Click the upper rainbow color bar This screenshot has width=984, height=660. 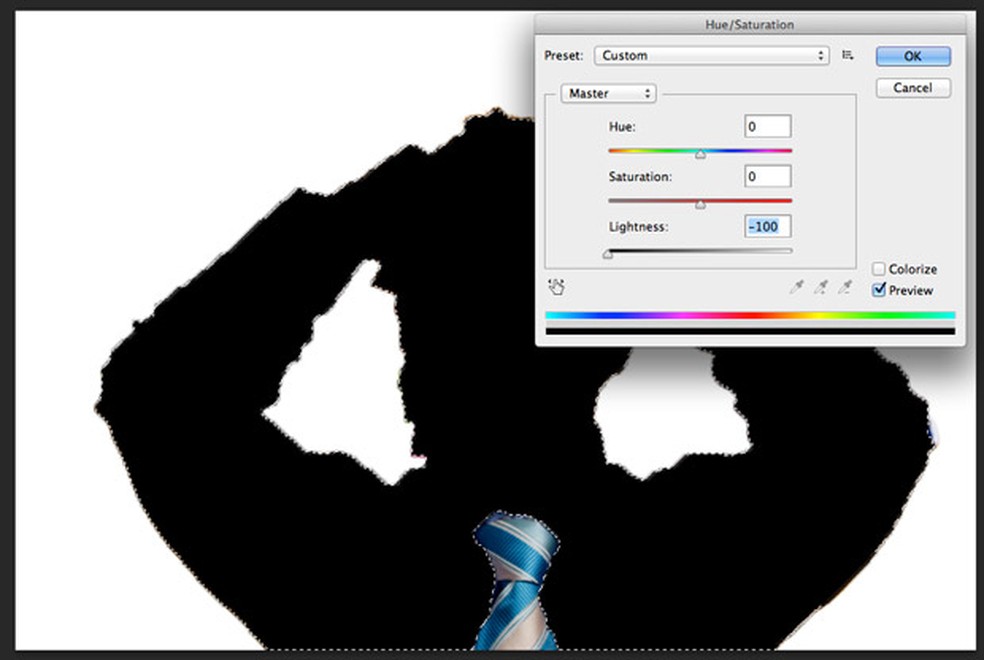(750, 316)
